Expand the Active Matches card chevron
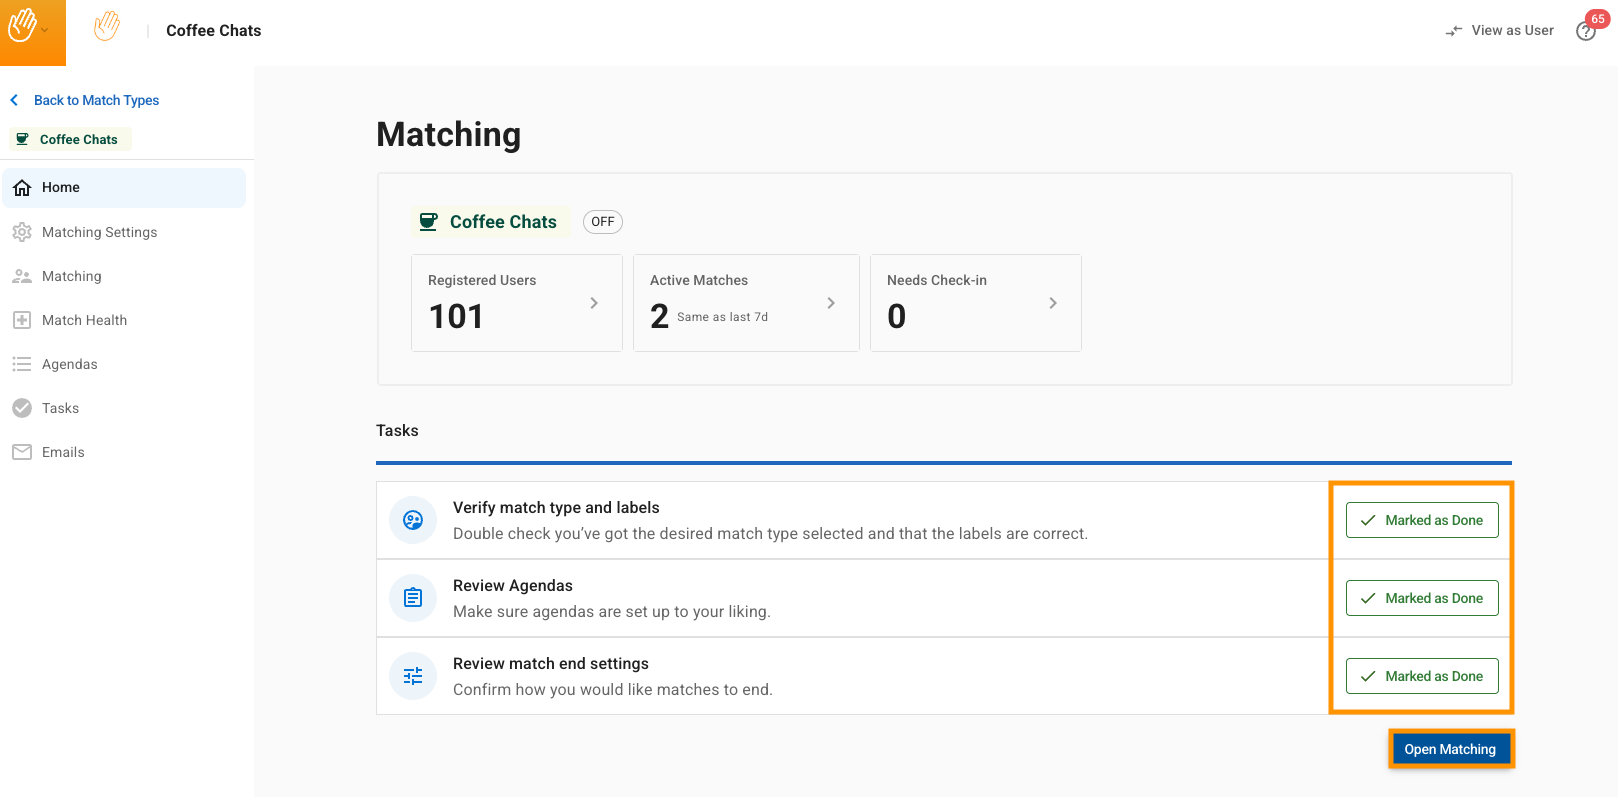Screen dimensions: 1618x797 (x=831, y=303)
